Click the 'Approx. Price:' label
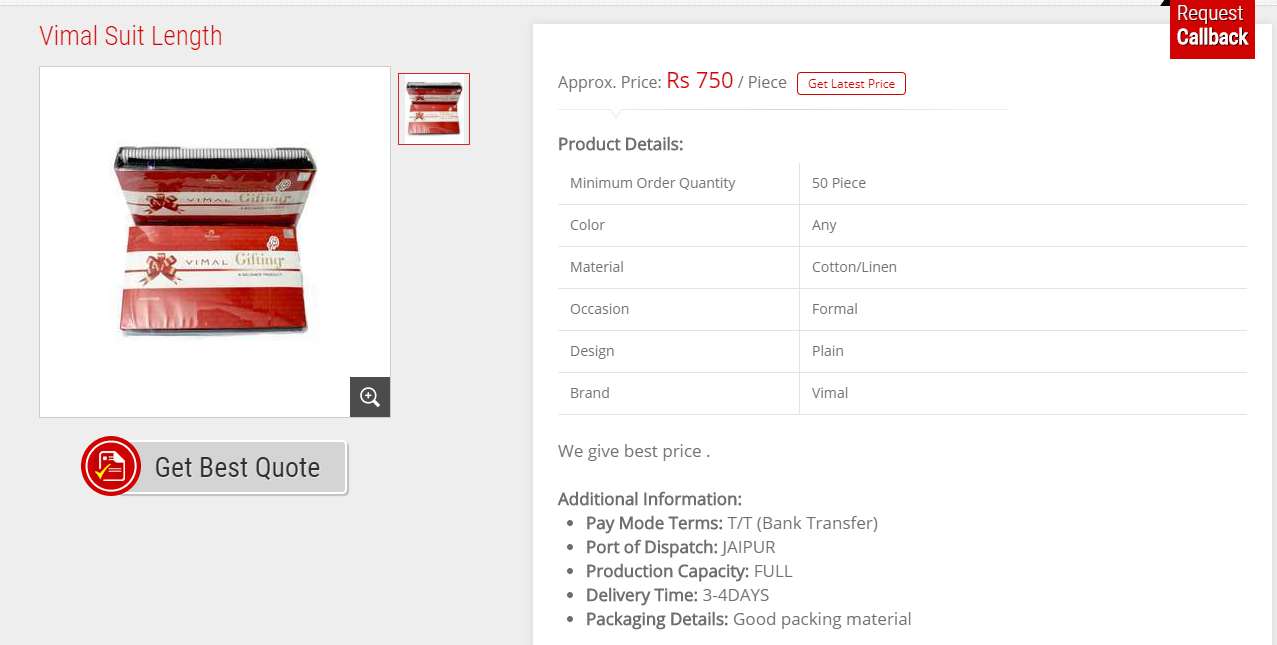This screenshot has height=645, width=1277. (610, 83)
